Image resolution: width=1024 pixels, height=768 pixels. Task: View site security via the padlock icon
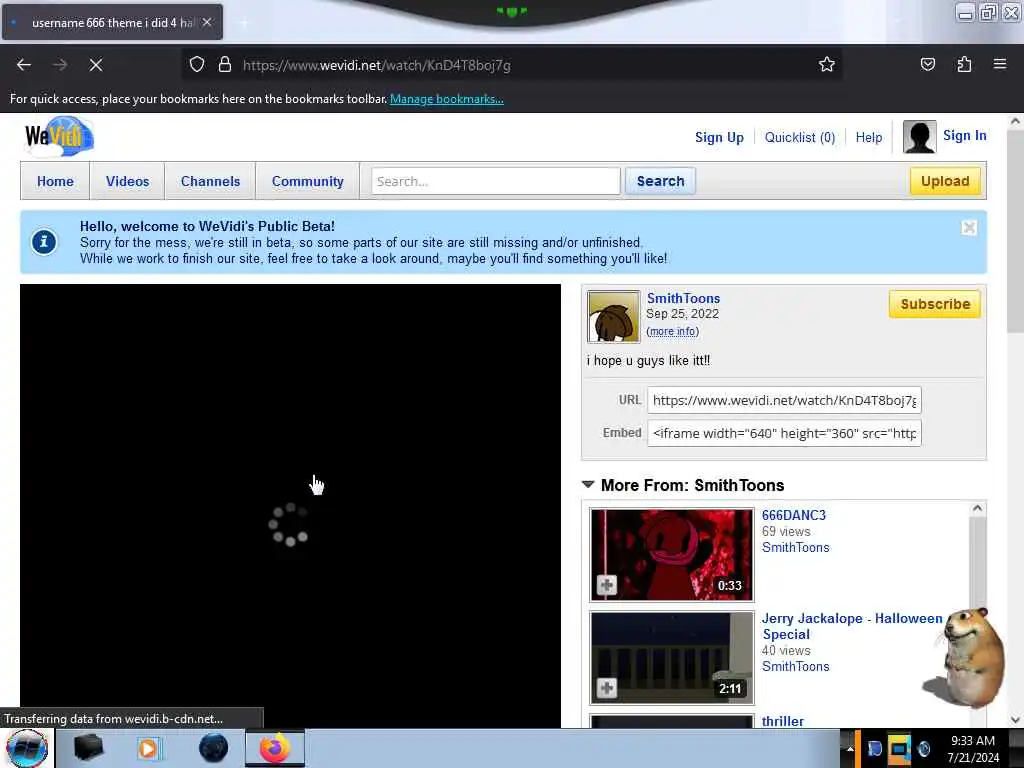coord(225,65)
